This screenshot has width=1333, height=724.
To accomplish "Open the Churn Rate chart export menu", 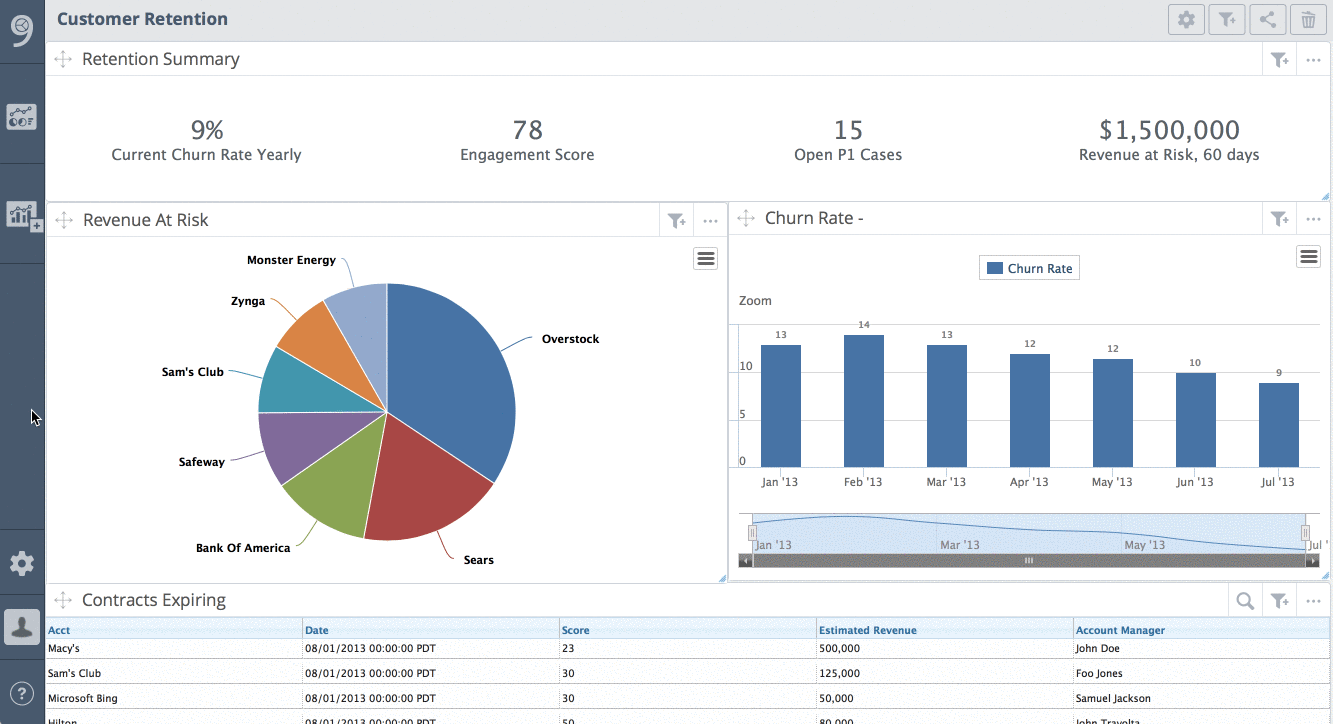I will pos(1308,256).
